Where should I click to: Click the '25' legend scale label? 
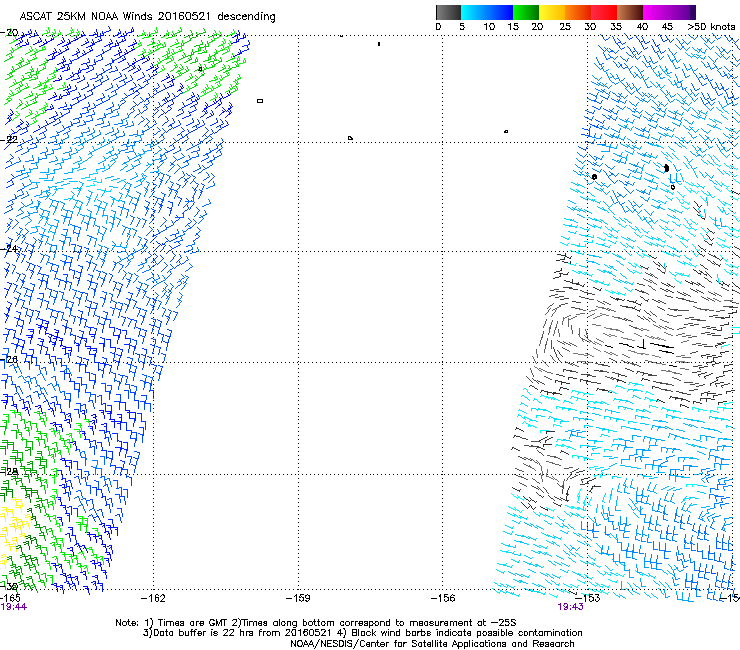pyautogui.click(x=565, y=27)
